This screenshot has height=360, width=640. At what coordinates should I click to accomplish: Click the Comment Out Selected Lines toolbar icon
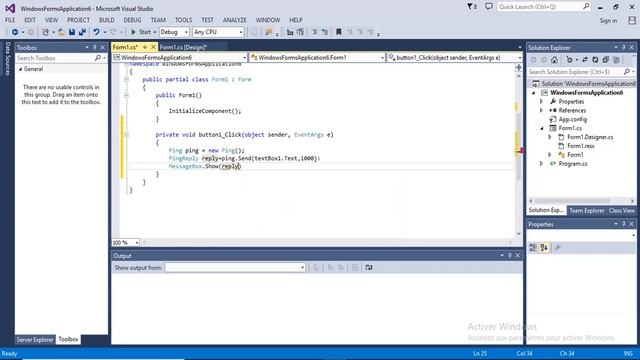pos(314,32)
